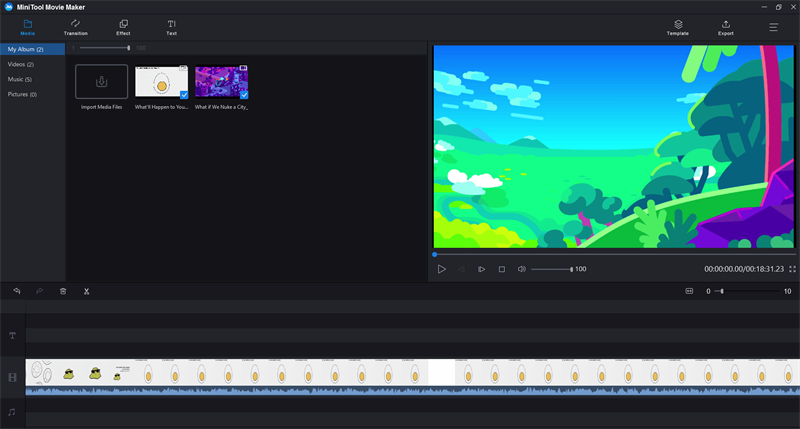Adjust the media thumbnail size slider

105,48
